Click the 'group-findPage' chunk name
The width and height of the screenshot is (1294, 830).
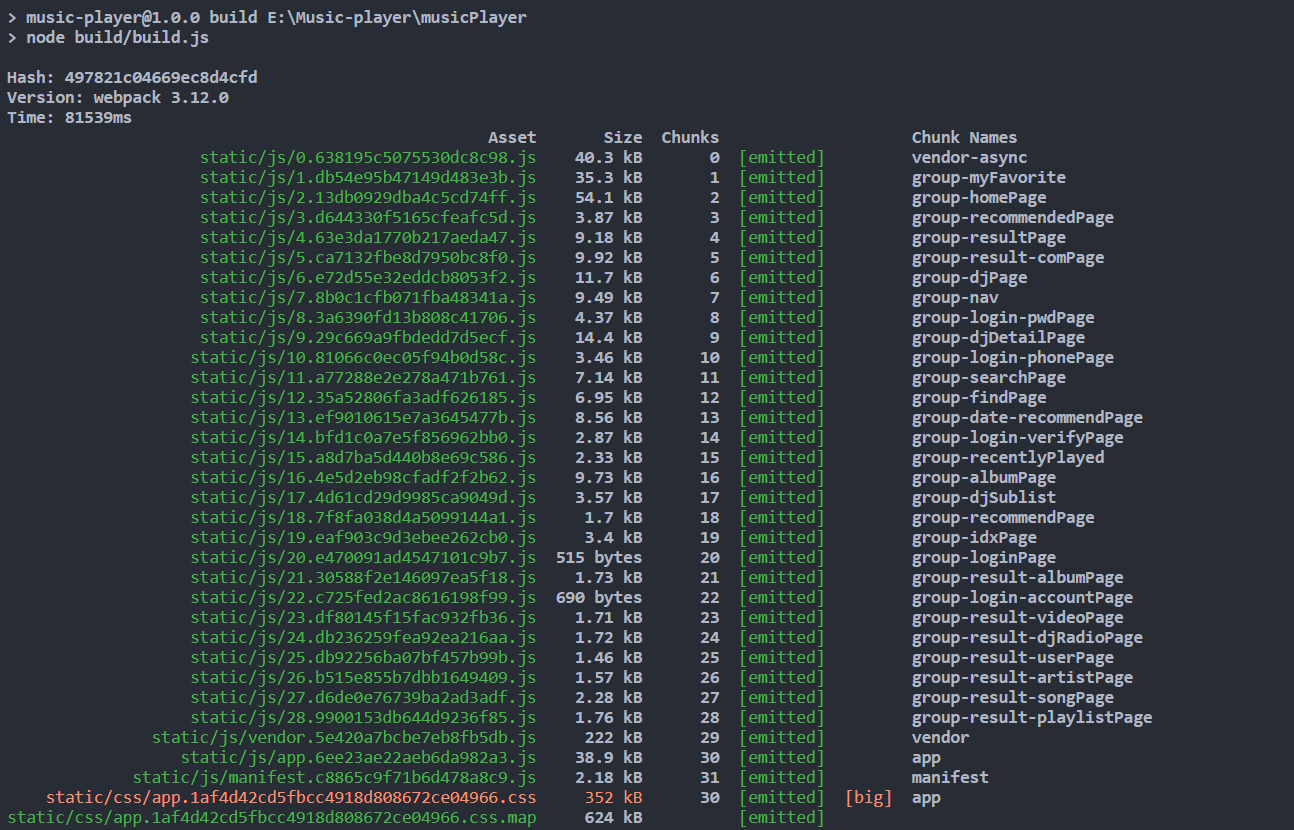(x=979, y=398)
